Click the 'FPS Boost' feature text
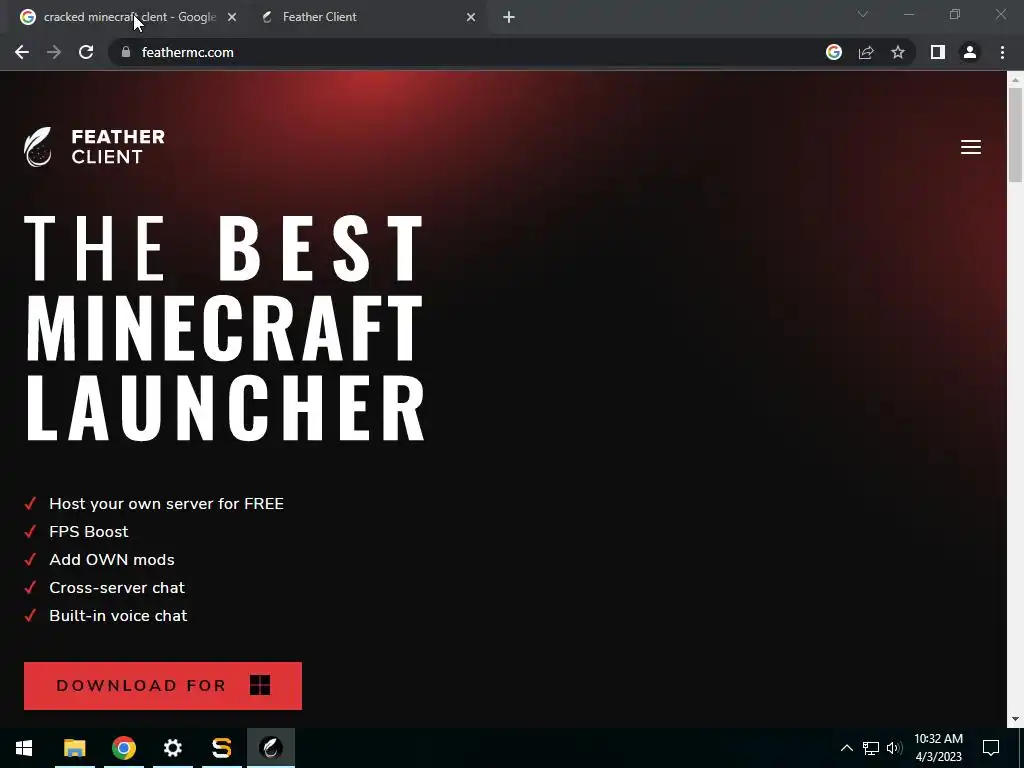 tap(89, 532)
